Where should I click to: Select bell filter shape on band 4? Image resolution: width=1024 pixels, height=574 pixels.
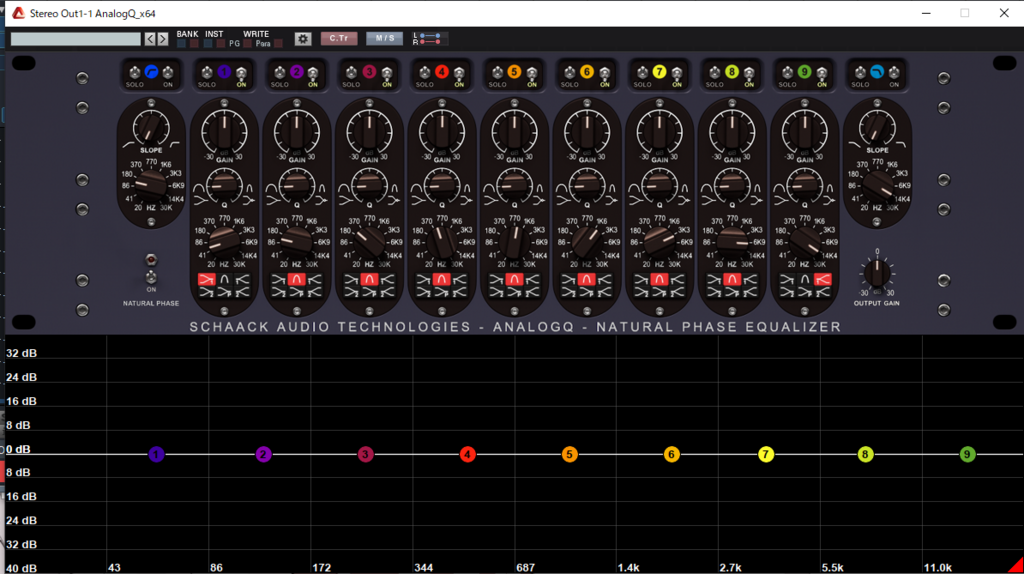pyautogui.click(x=441, y=280)
